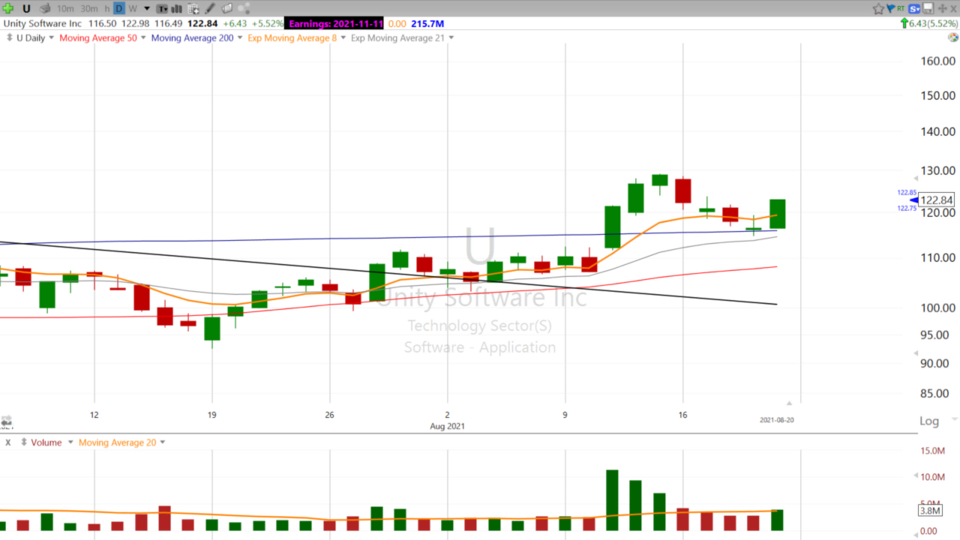Switch to 30m timeframe
The image size is (960, 540).
pyautogui.click(x=89, y=9)
